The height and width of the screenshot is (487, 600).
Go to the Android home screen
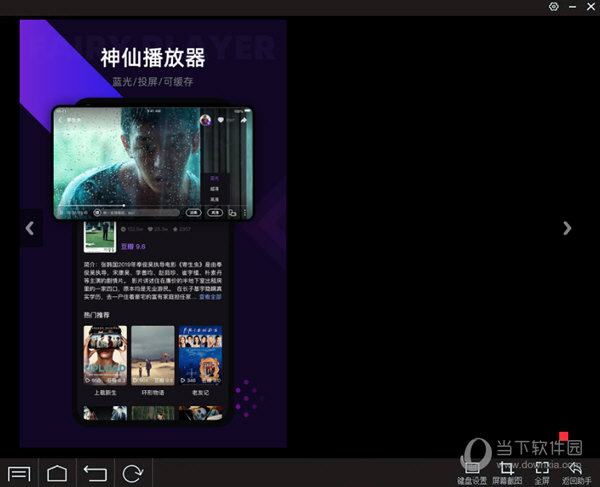pos(57,474)
